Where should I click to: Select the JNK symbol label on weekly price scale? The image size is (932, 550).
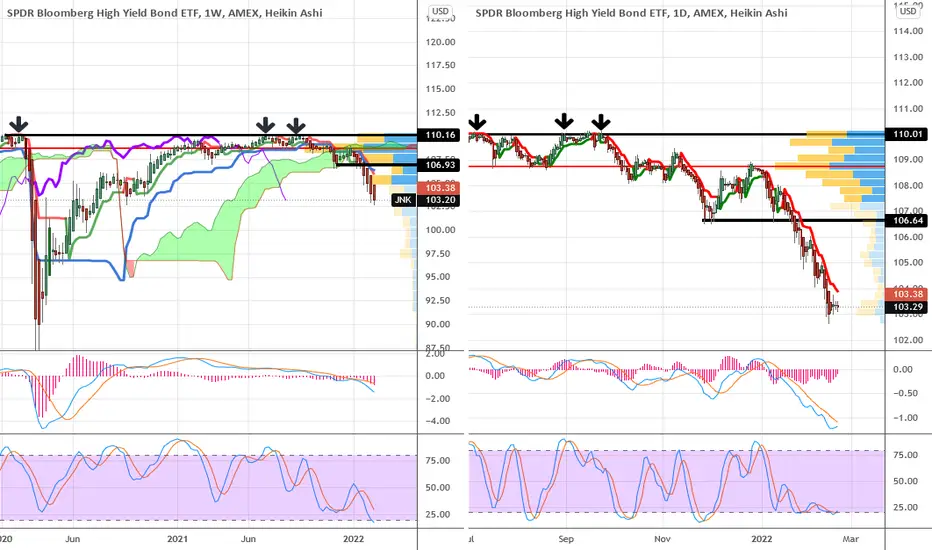404,200
